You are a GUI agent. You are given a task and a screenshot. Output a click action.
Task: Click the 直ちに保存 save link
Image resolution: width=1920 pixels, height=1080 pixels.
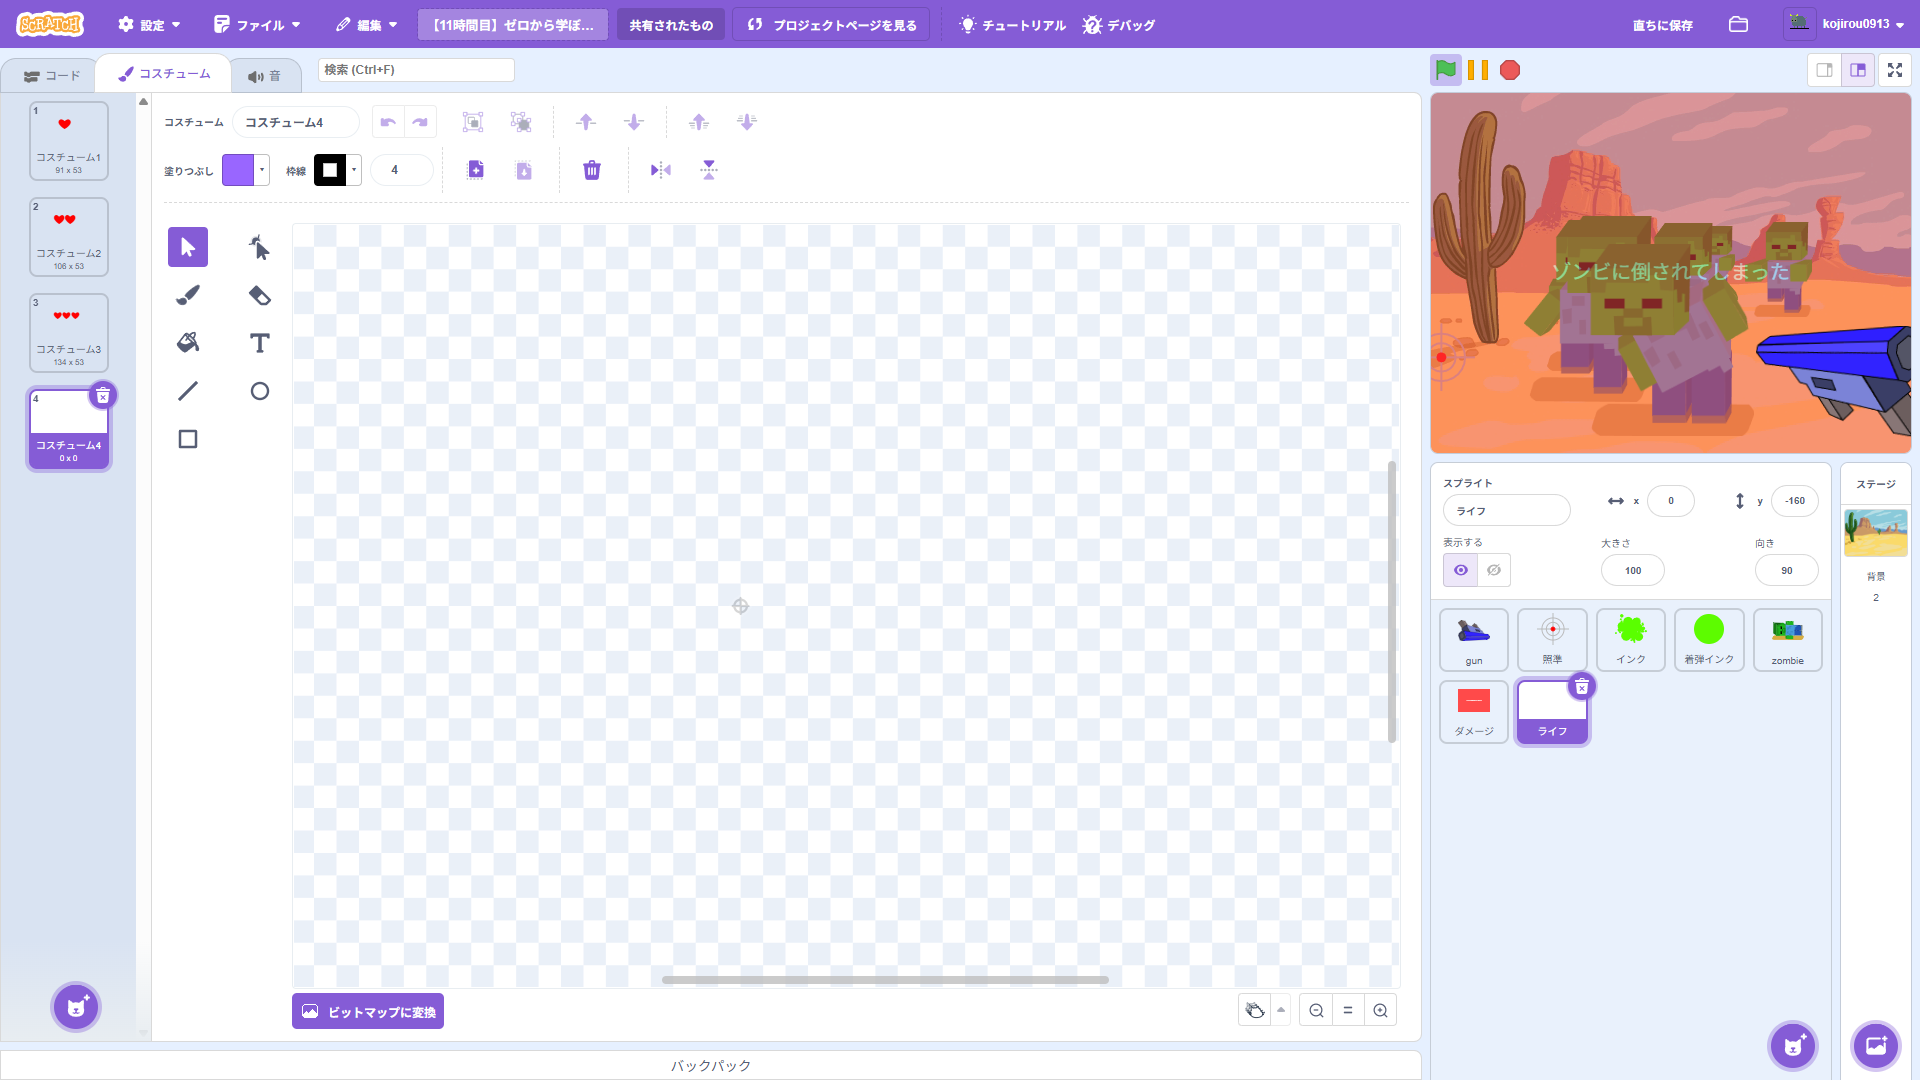pos(1662,25)
